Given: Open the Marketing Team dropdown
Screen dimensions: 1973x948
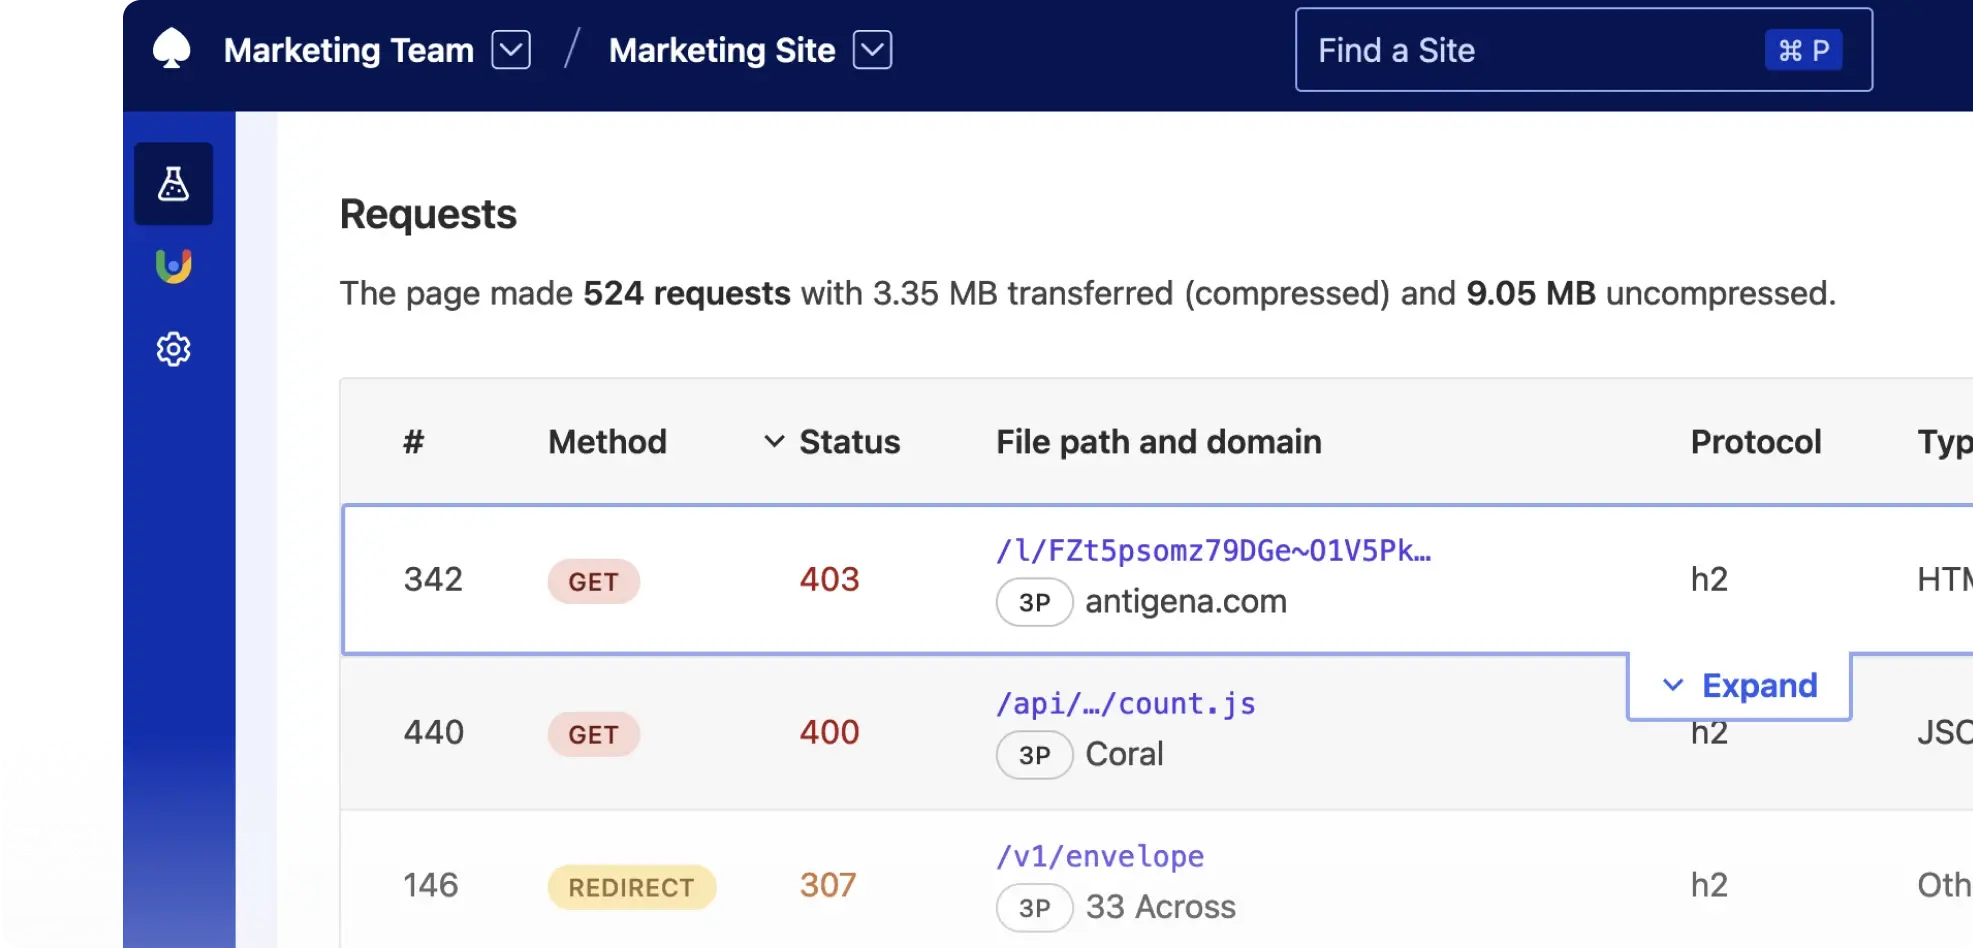Looking at the screenshot, I should tap(511, 49).
